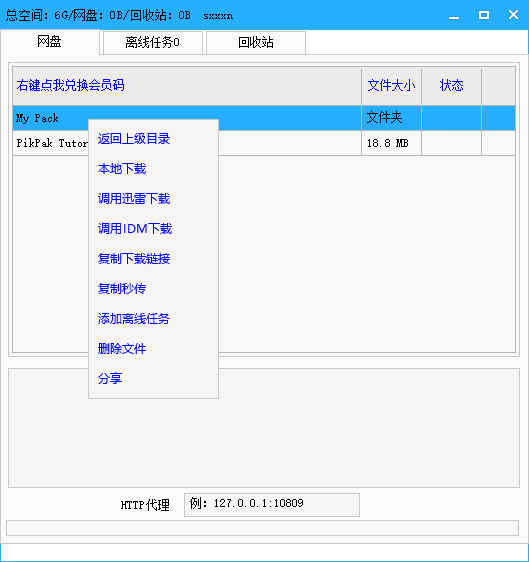Maximize the window
The width and height of the screenshot is (529, 562).
[484, 15]
